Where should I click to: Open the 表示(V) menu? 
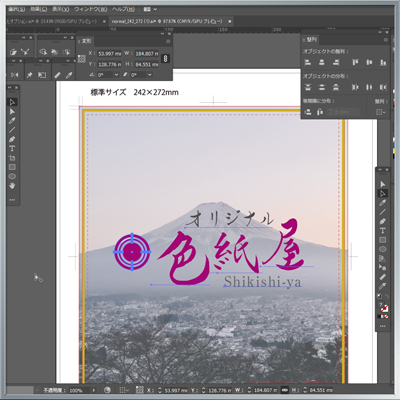(61, 9)
